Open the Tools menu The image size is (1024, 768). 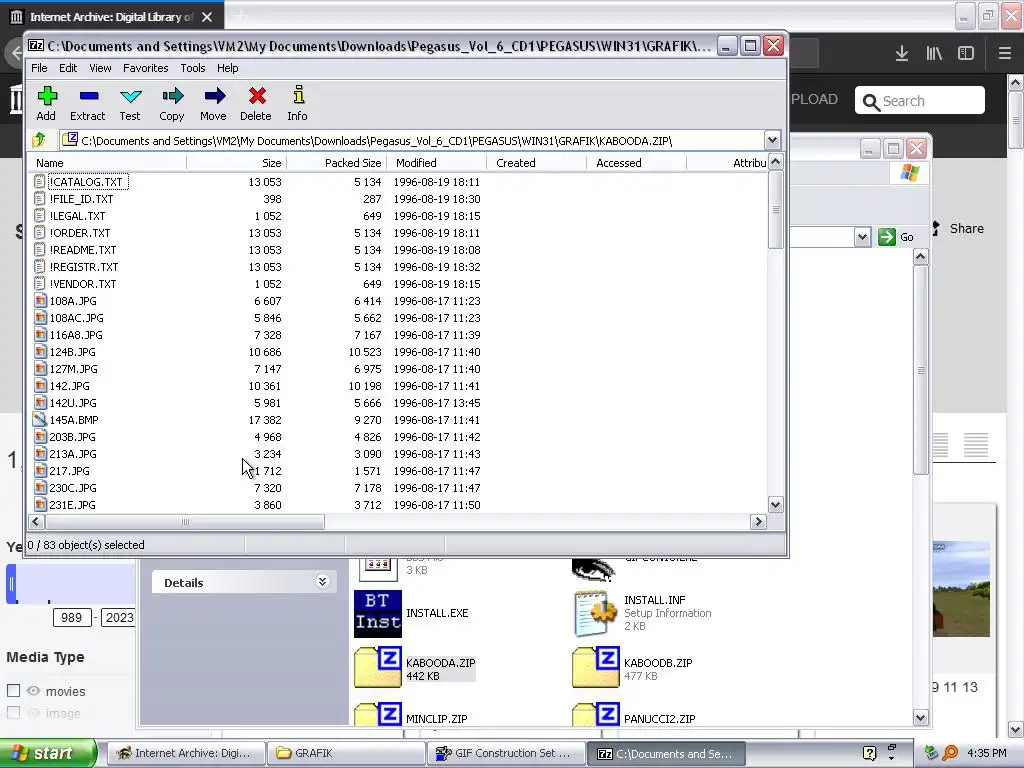coord(193,68)
